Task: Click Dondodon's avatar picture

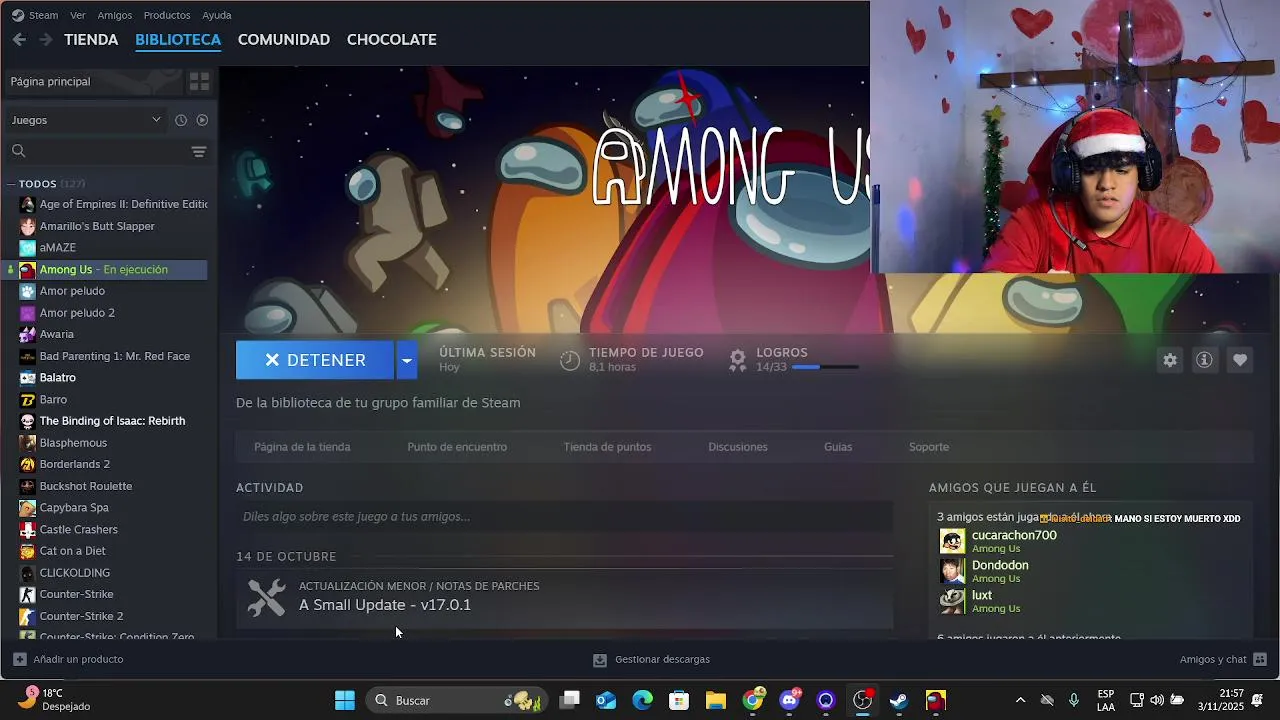Action: pos(952,571)
